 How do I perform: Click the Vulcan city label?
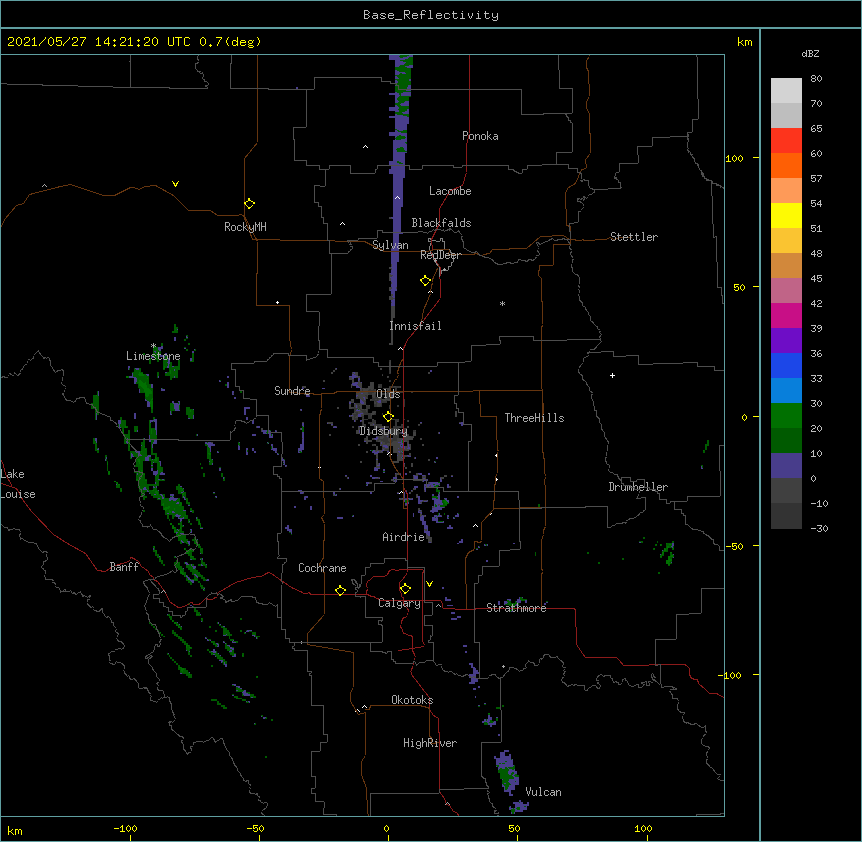tap(543, 792)
